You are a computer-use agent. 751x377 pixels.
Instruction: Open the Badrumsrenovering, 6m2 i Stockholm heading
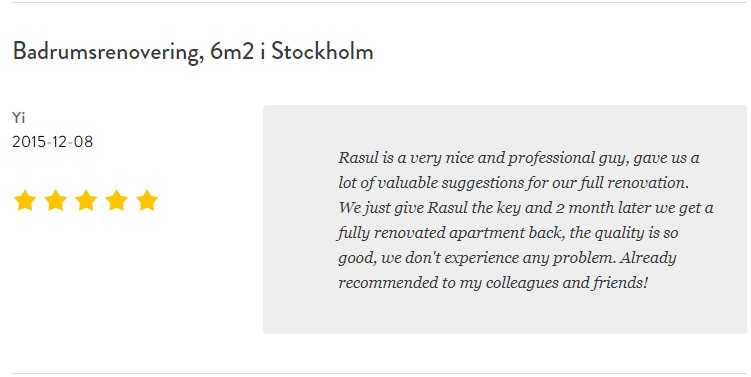coord(193,51)
